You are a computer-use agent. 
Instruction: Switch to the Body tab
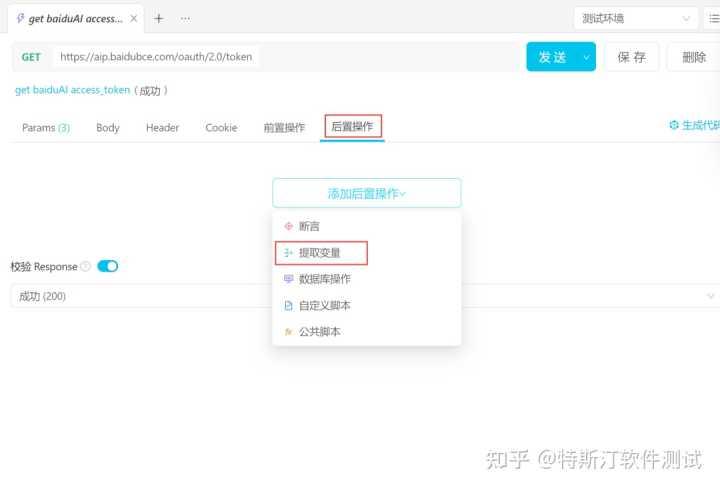pyautogui.click(x=108, y=128)
